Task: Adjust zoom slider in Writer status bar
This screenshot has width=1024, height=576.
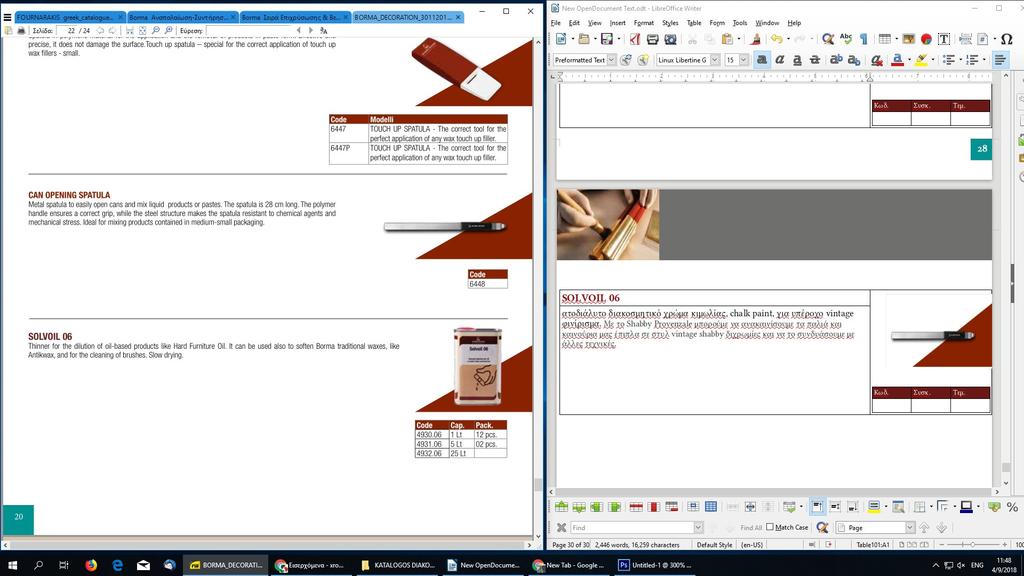Action: (x=972, y=545)
